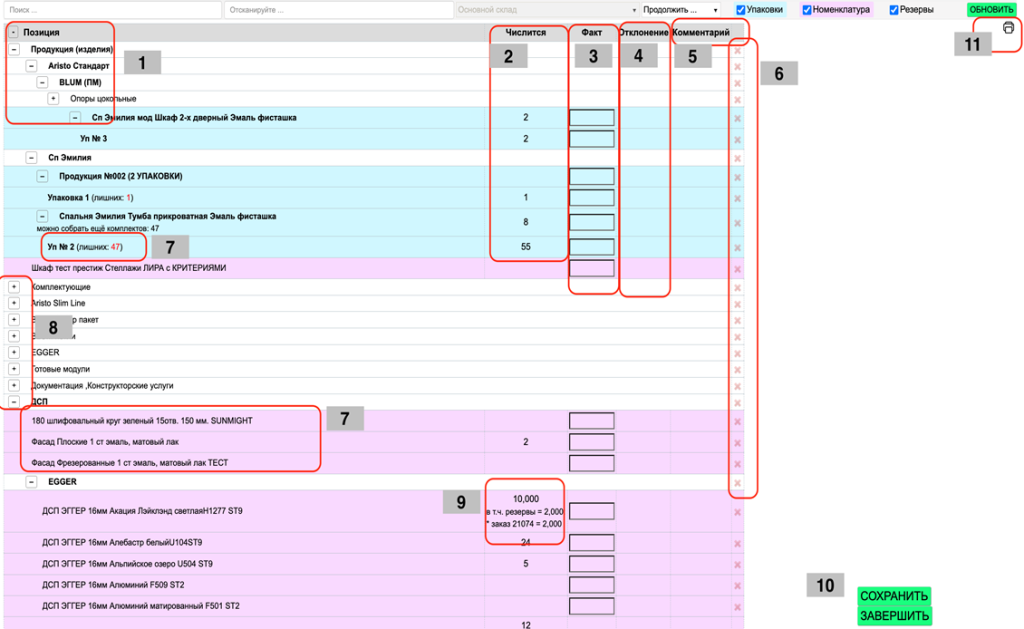Click the printer icon to print
The height and width of the screenshot is (629, 1024).
tap(1008, 28)
